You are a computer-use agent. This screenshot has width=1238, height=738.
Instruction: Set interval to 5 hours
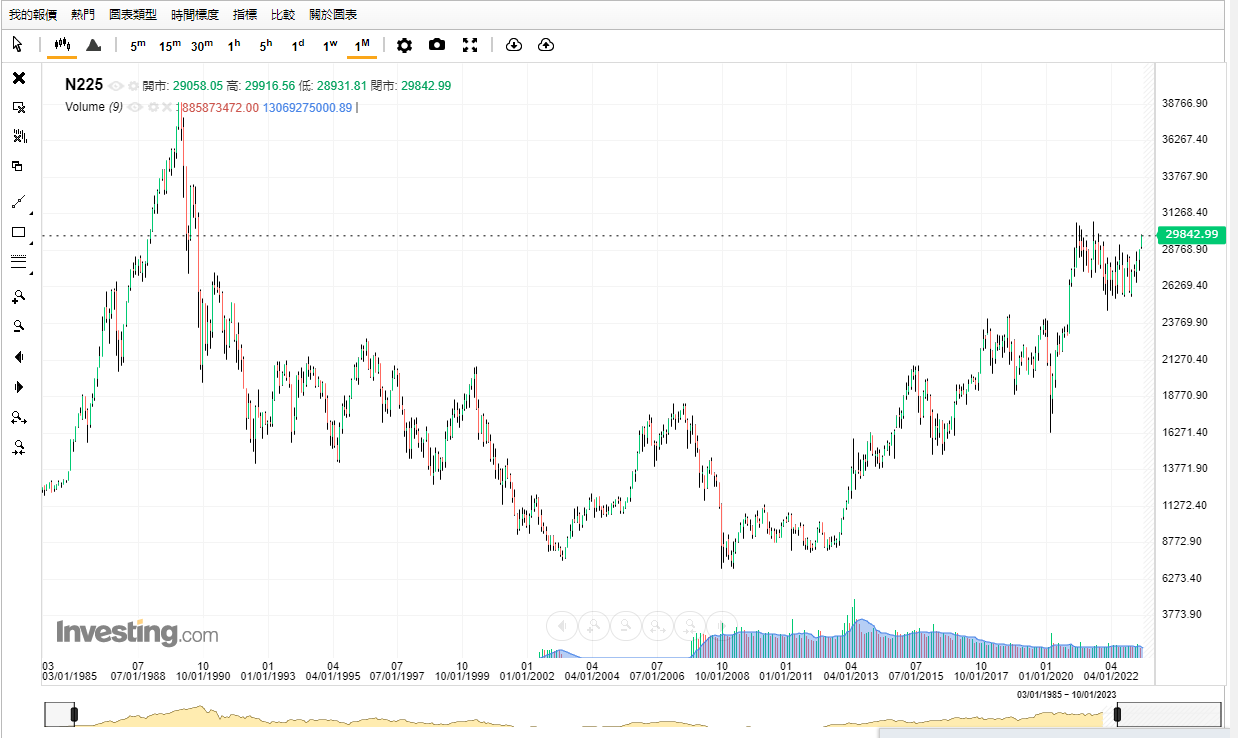(x=266, y=45)
